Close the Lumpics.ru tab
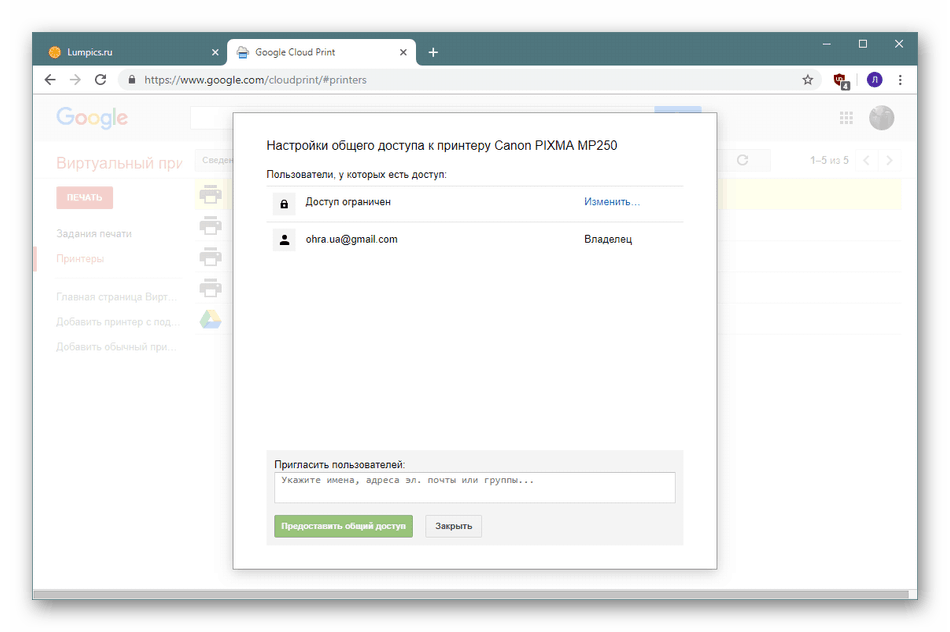This screenshot has height=632, width=950. (215, 53)
